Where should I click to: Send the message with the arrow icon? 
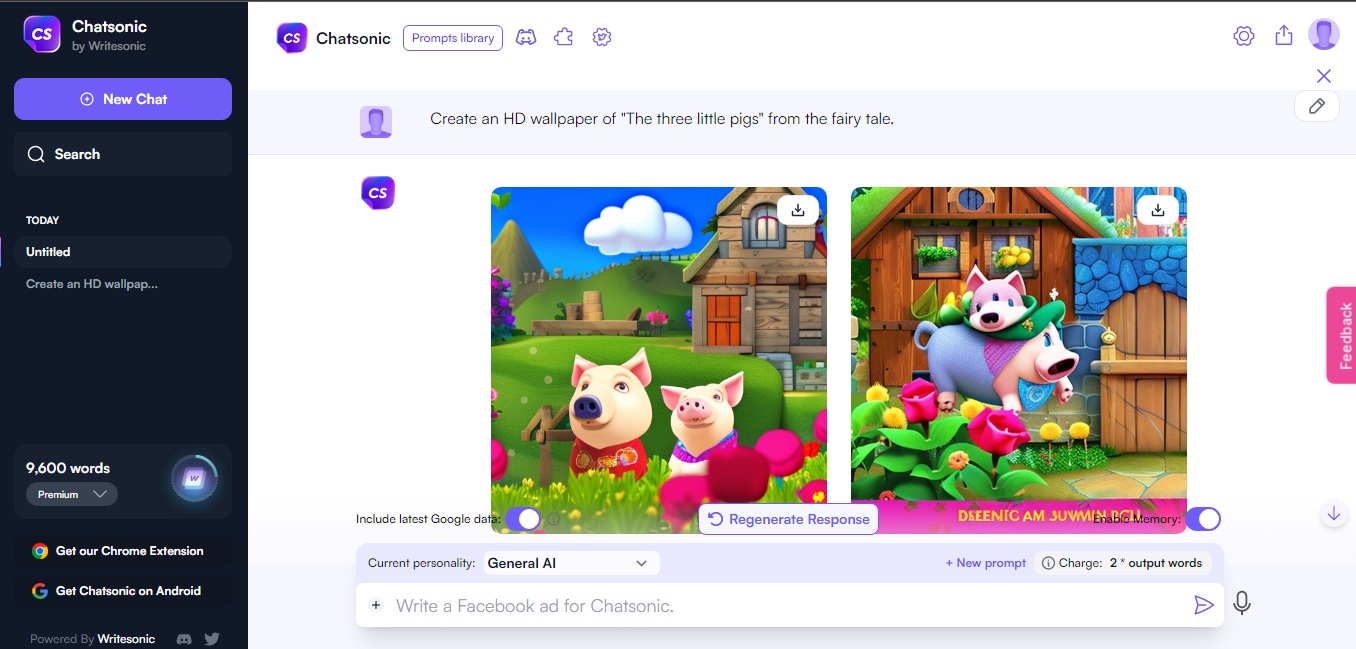(1204, 605)
